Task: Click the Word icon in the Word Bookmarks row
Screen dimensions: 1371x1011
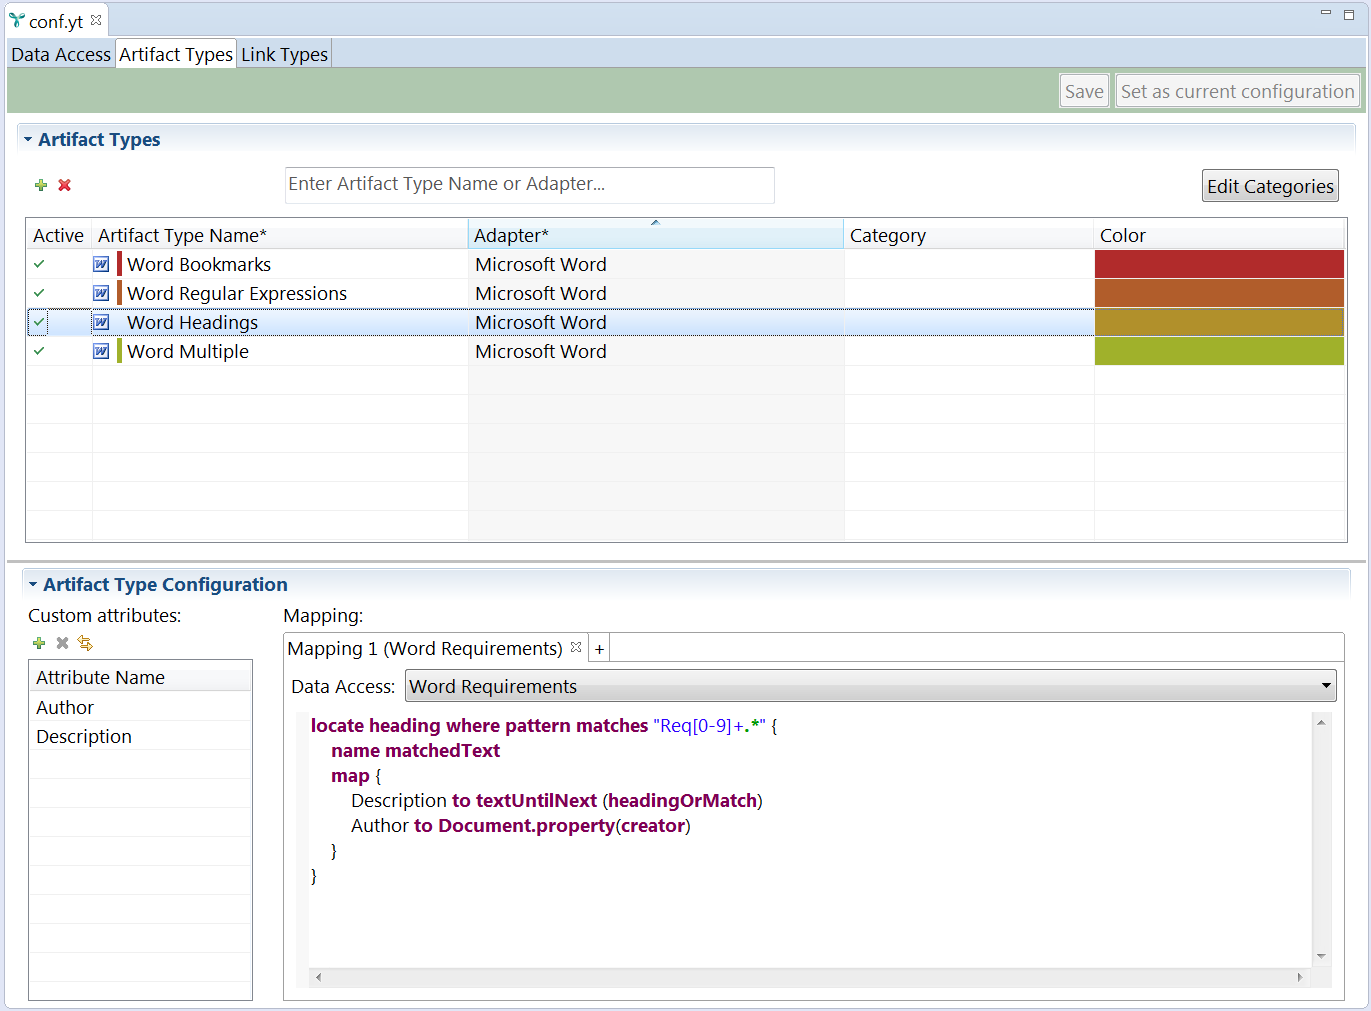Action: coord(101,264)
